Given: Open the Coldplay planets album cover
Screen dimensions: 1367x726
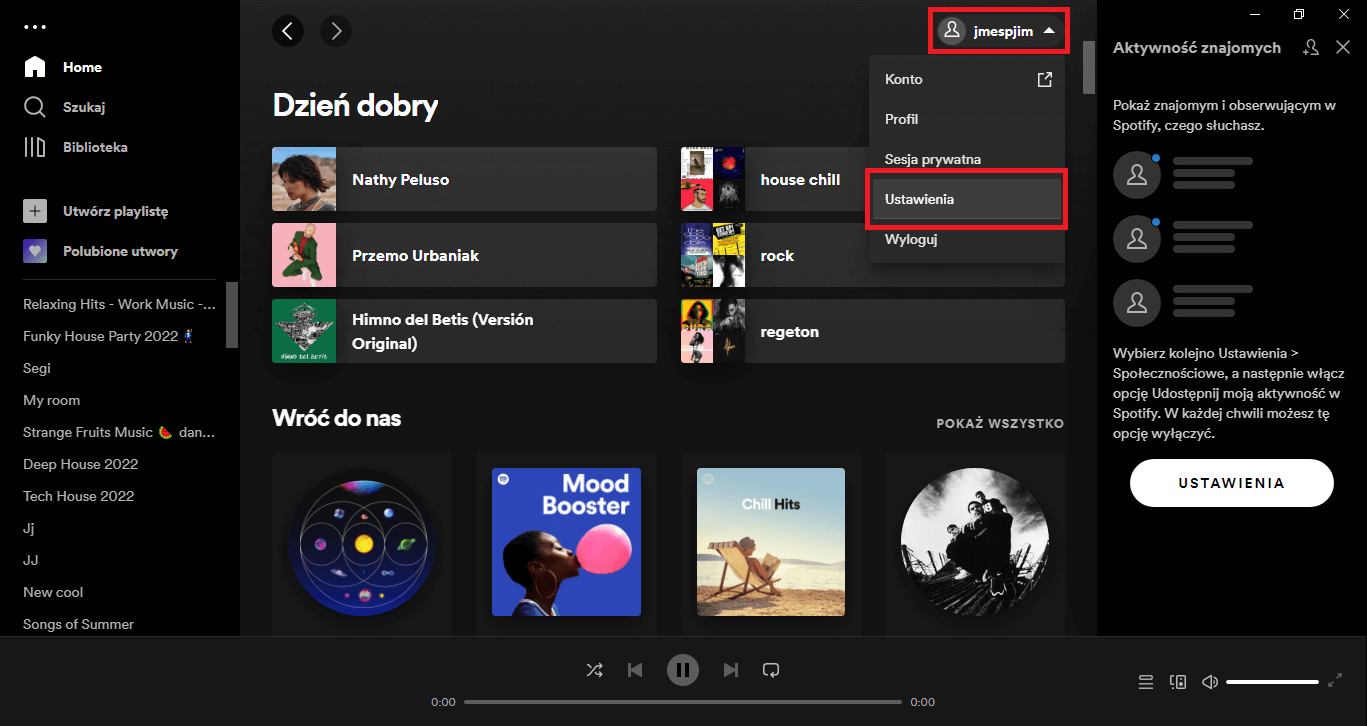Looking at the screenshot, I should [x=362, y=542].
